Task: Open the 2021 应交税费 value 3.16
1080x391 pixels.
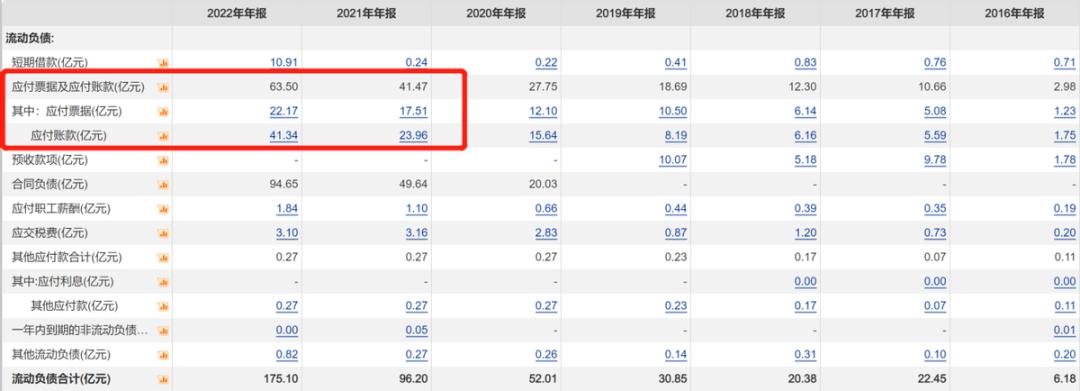Action: pos(417,233)
